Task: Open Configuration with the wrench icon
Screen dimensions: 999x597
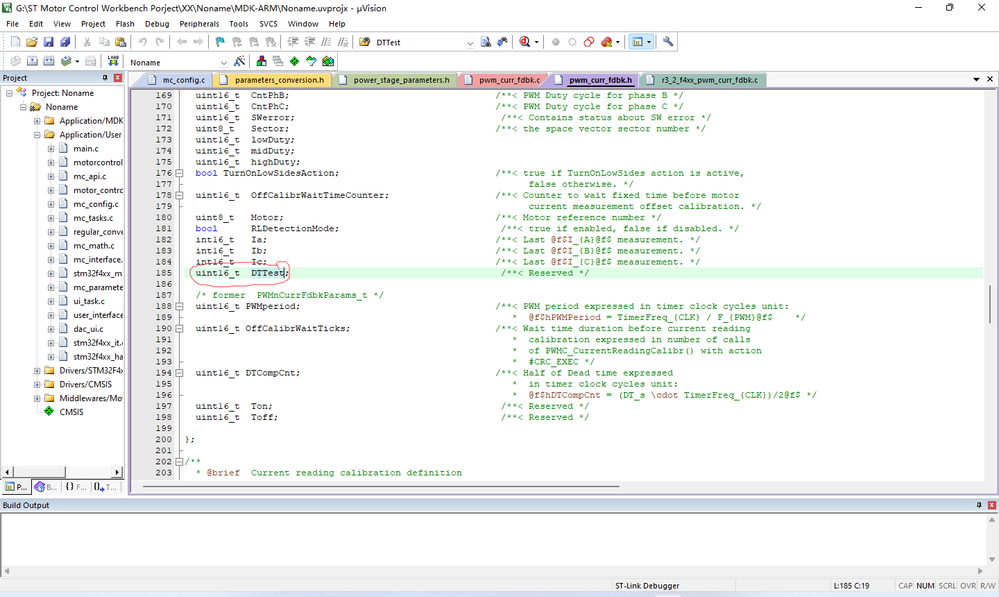Action: pos(668,42)
